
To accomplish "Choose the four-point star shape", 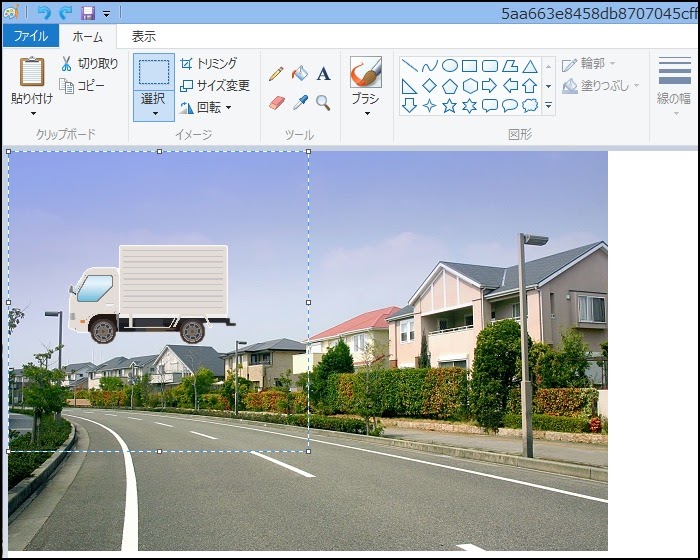I will click(429, 106).
